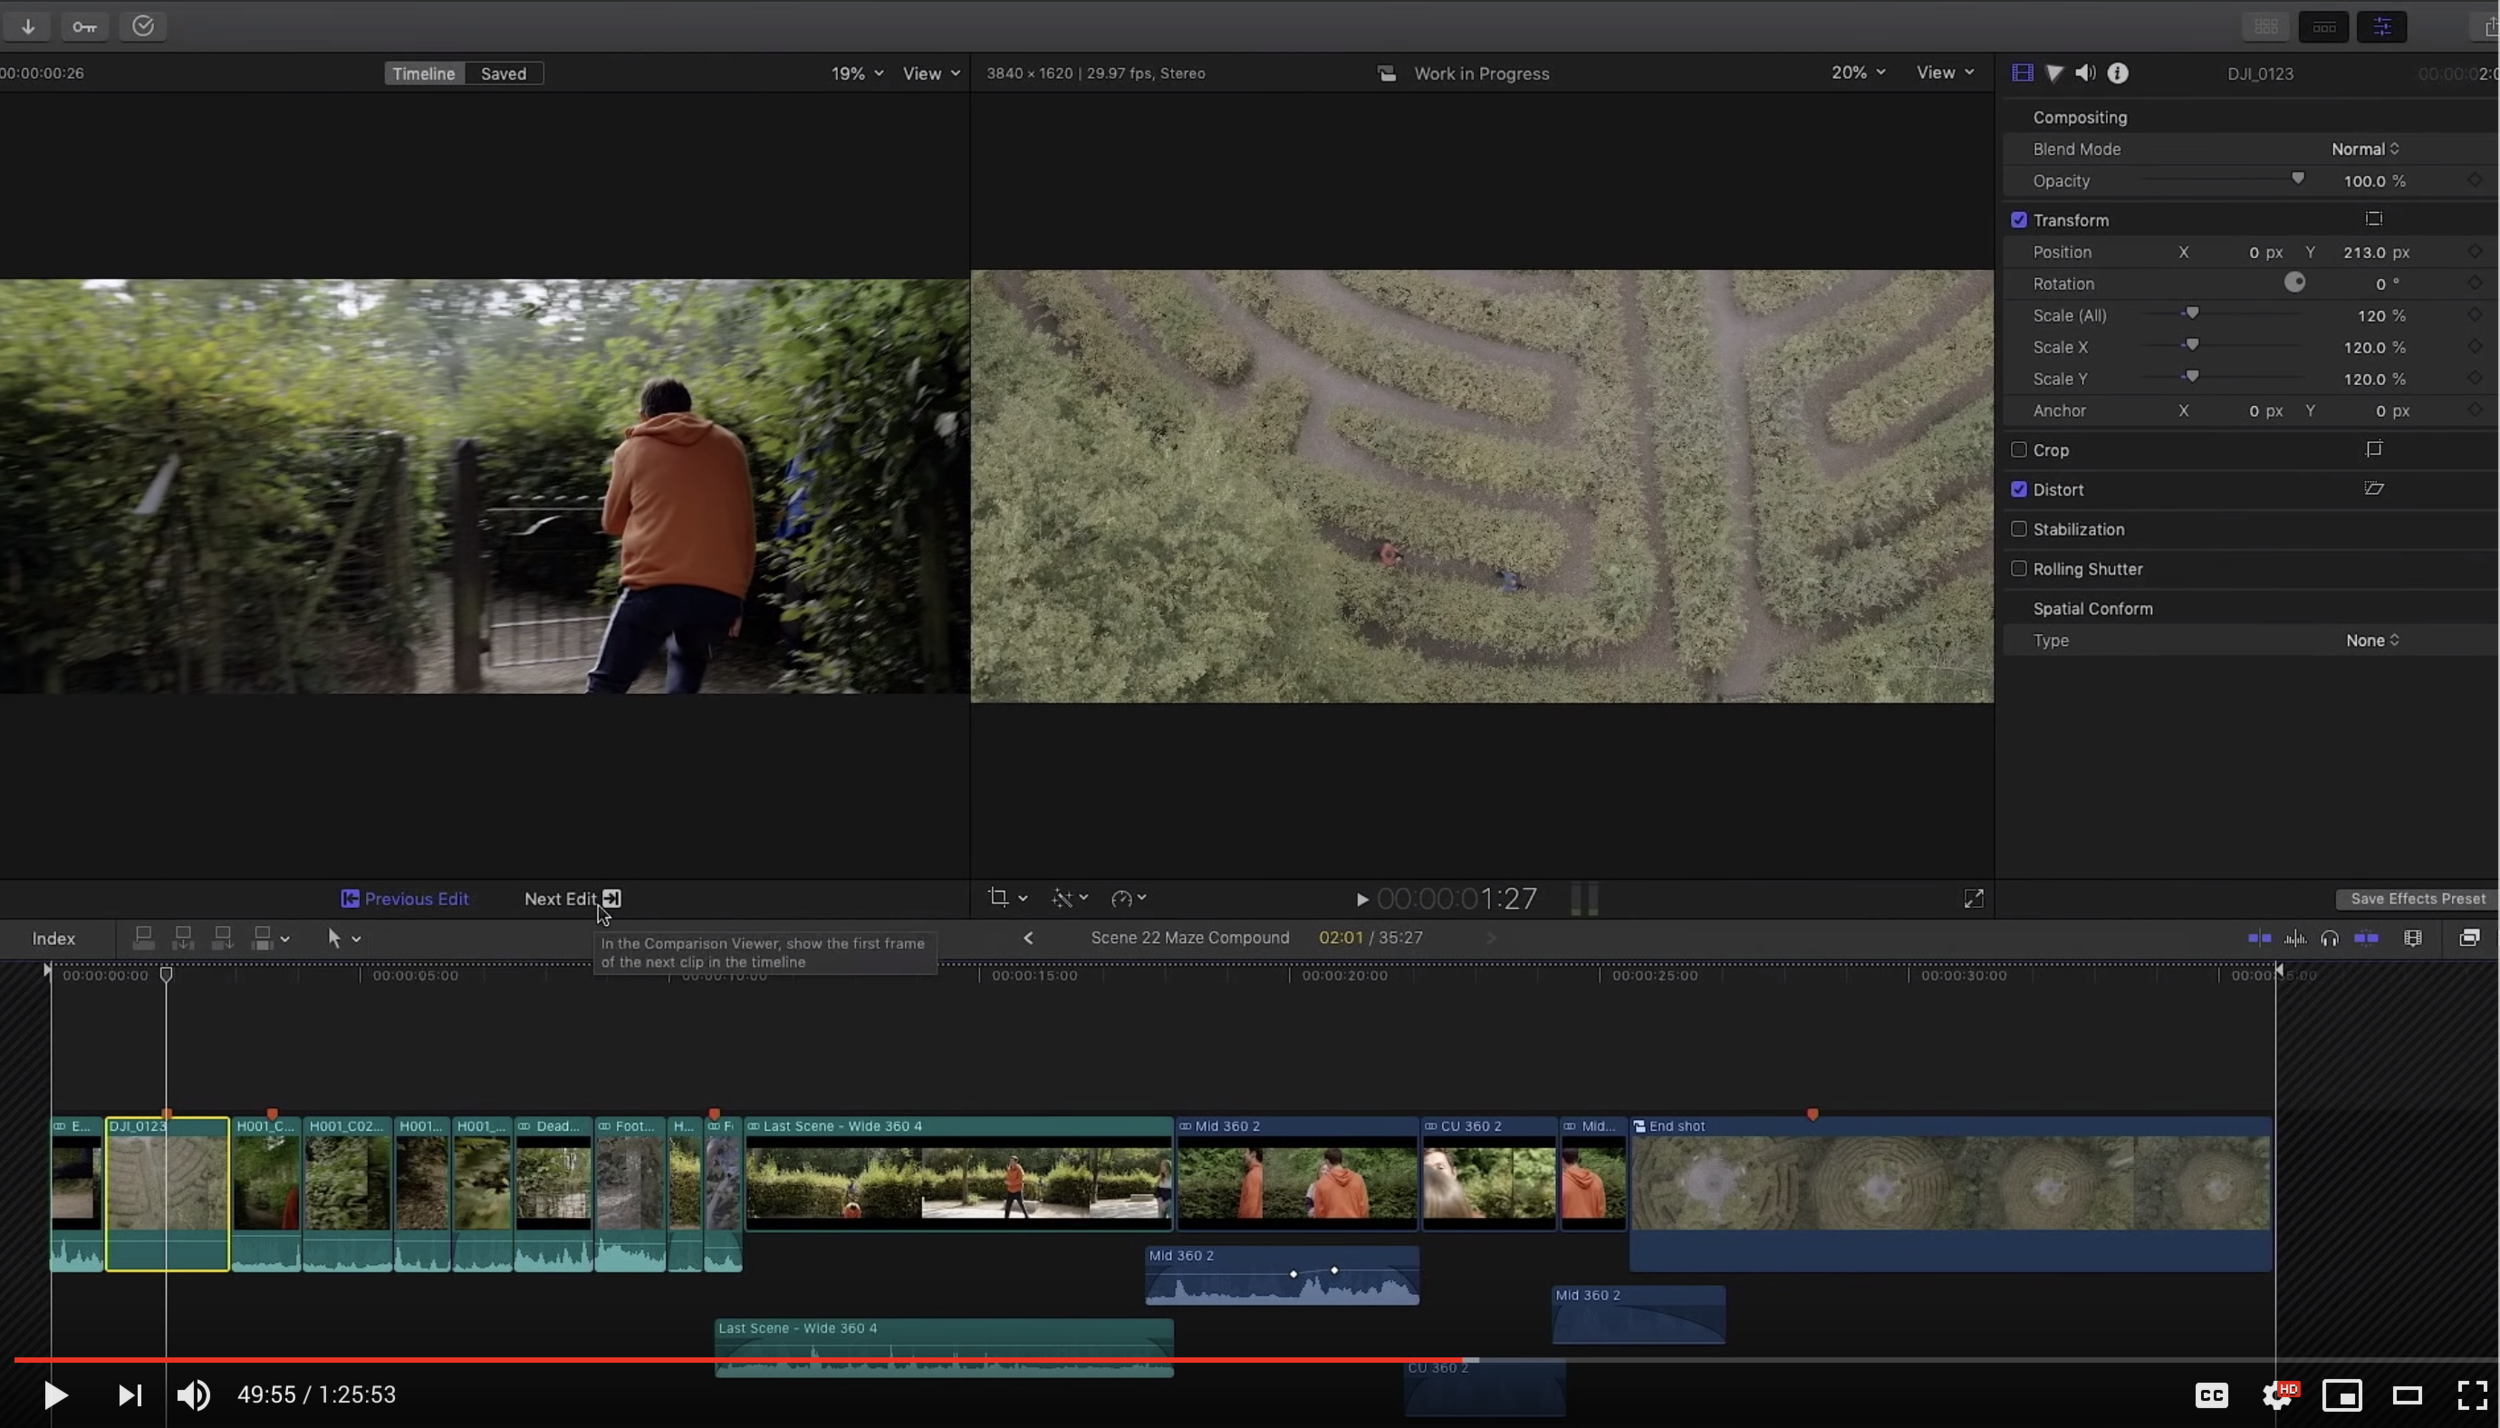The height and width of the screenshot is (1428, 2500).
Task: Toggle solo headphones icon
Action: click(2330, 938)
